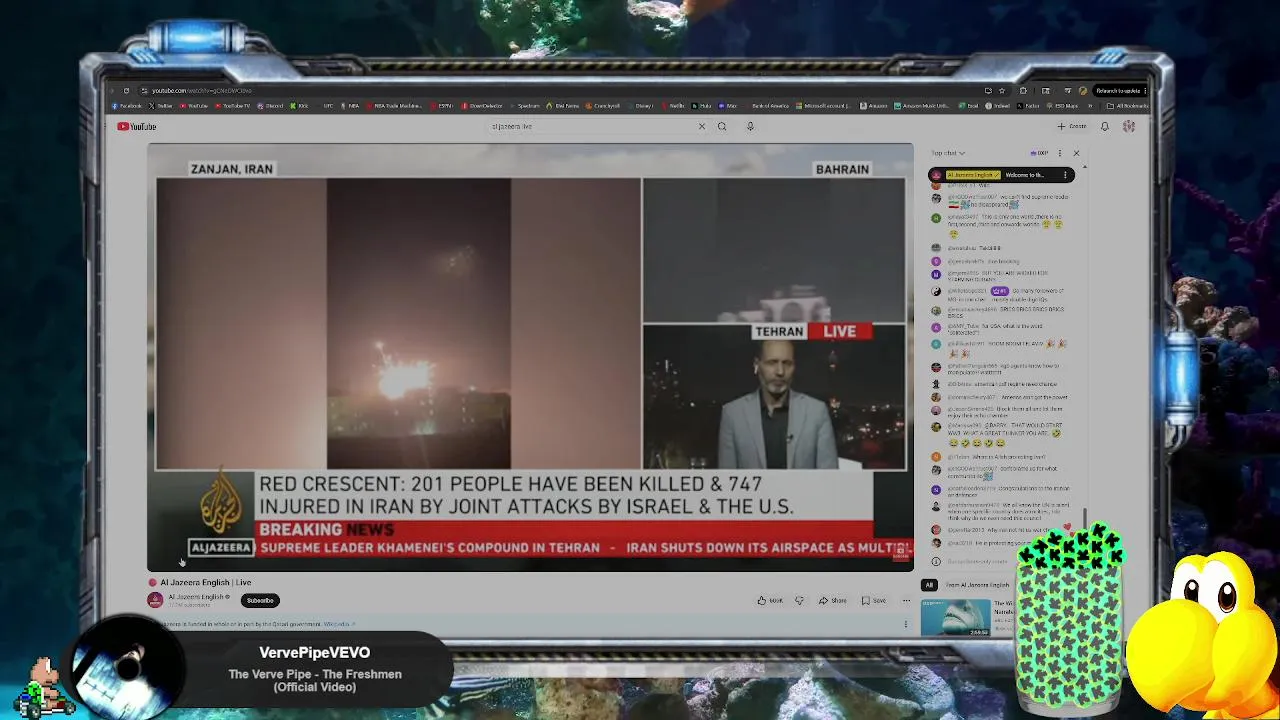
Task: Click the browser address bar
Action: pos(560,91)
